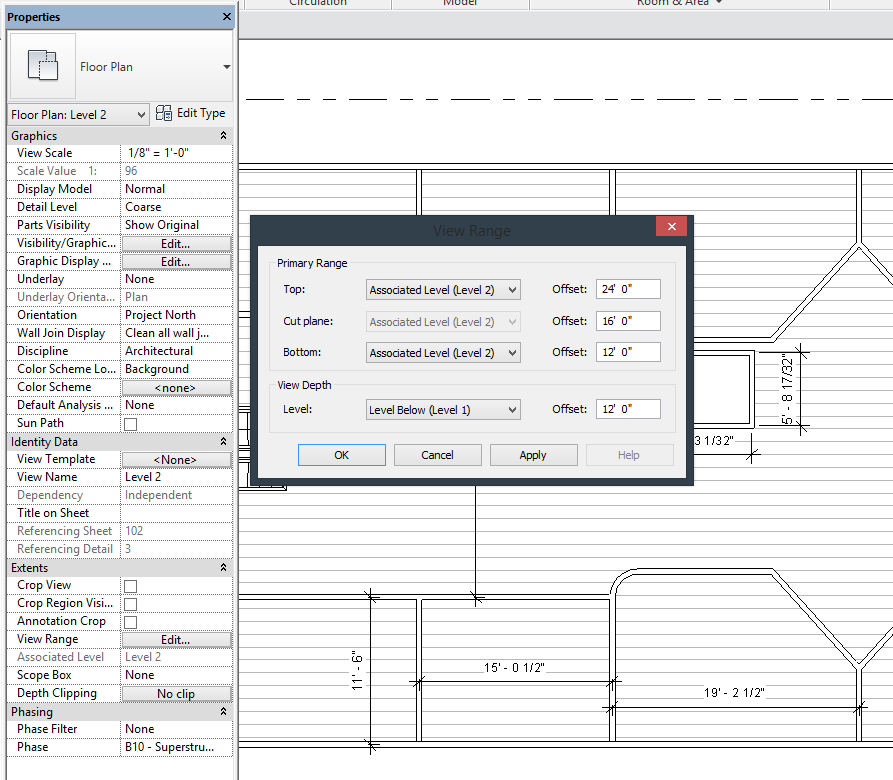
Task: Click the Apply button
Action: click(533, 455)
